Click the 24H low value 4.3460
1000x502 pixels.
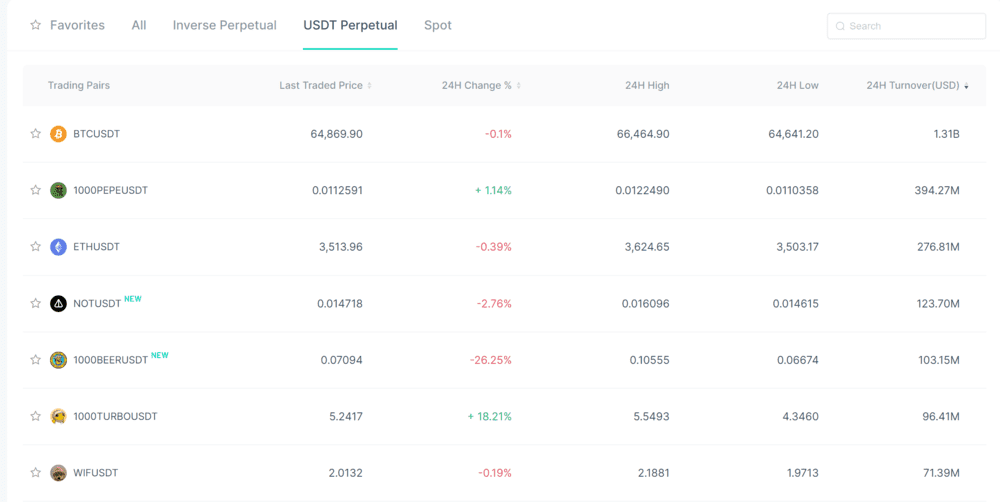click(x=801, y=417)
